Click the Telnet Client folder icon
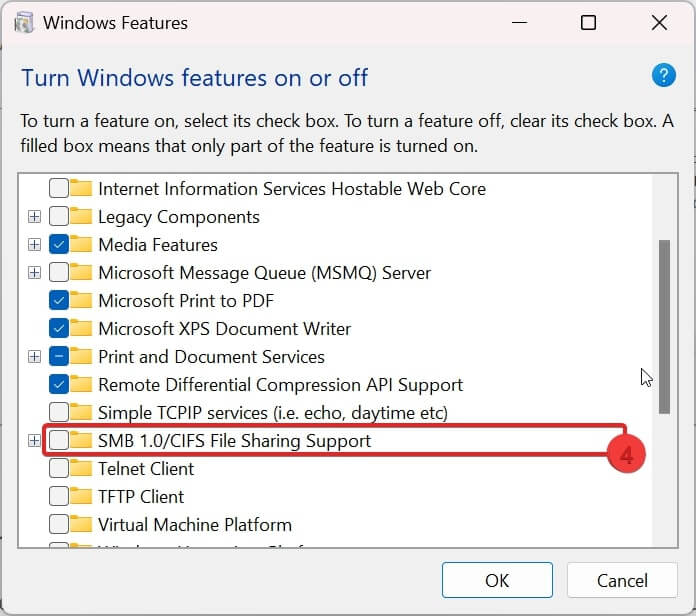The height and width of the screenshot is (616, 696). point(82,469)
